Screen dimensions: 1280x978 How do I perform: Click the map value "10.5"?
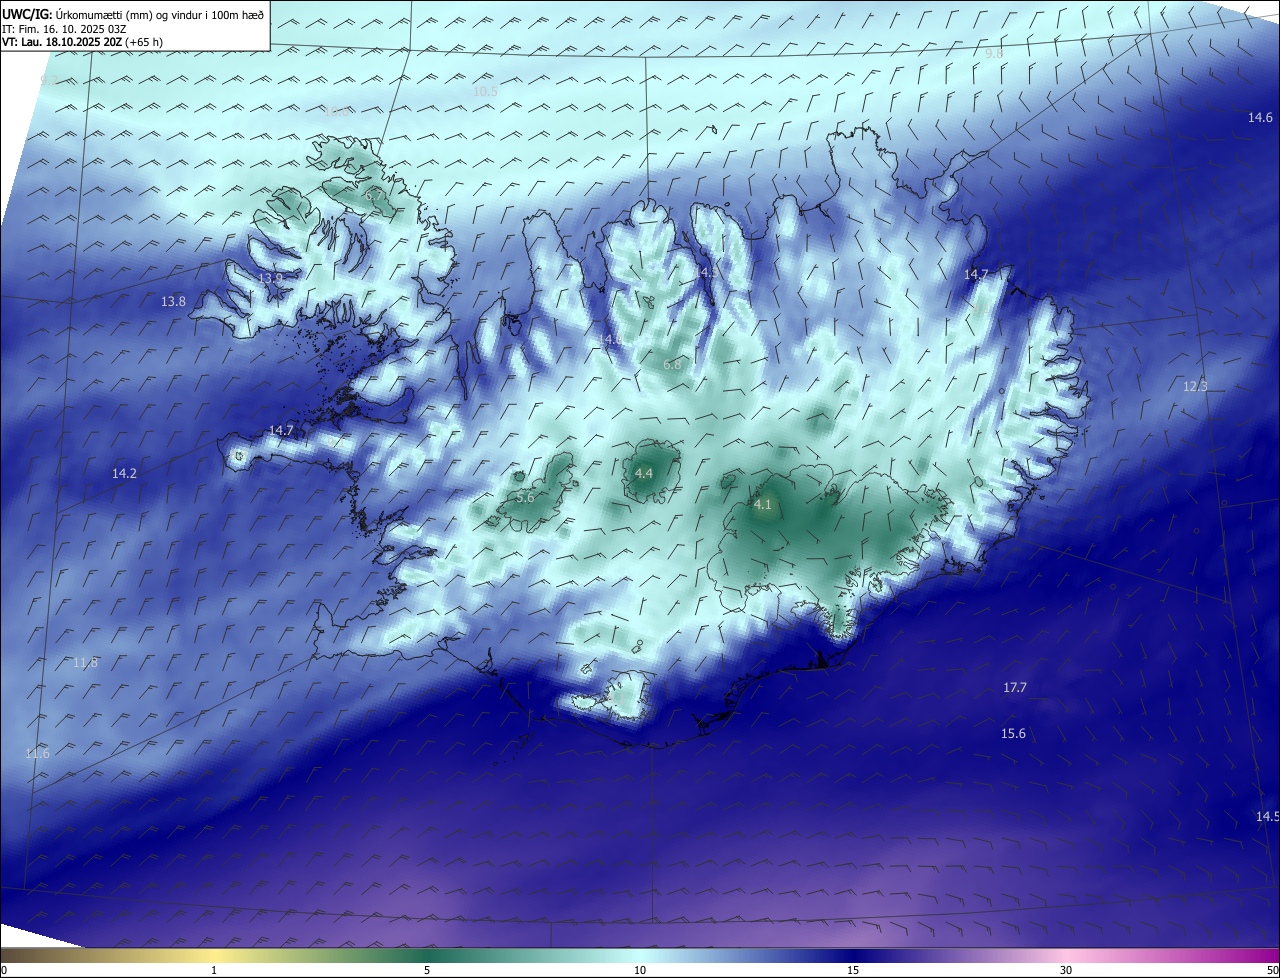pos(485,91)
